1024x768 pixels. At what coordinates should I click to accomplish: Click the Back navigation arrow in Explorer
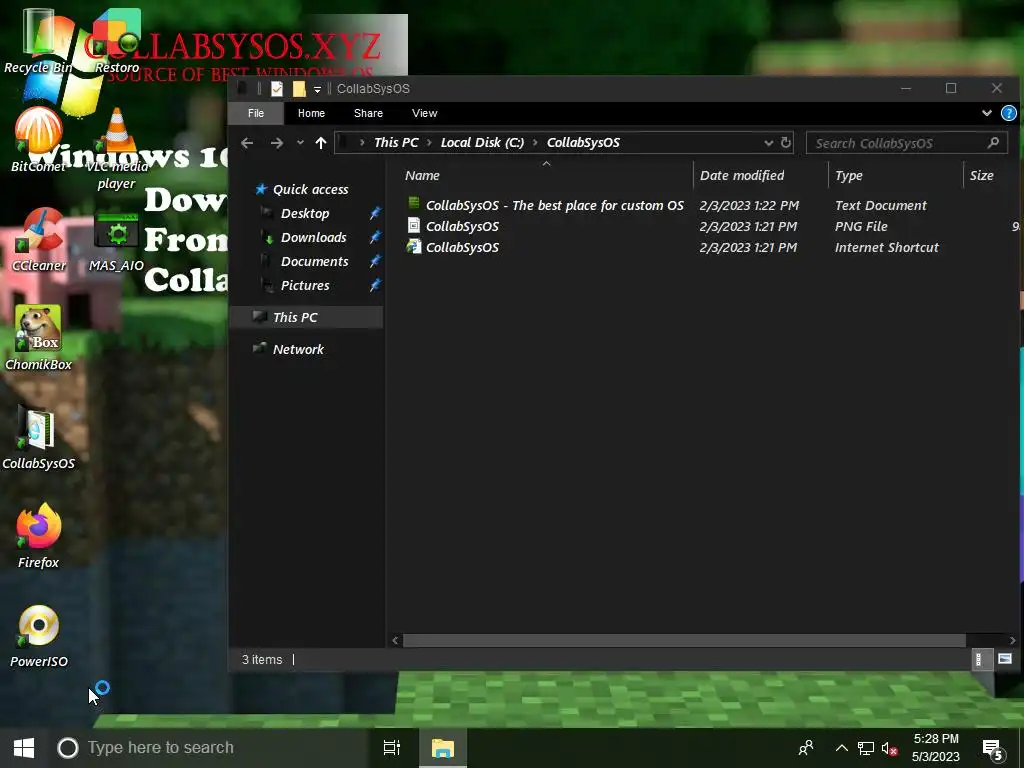coord(247,143)
